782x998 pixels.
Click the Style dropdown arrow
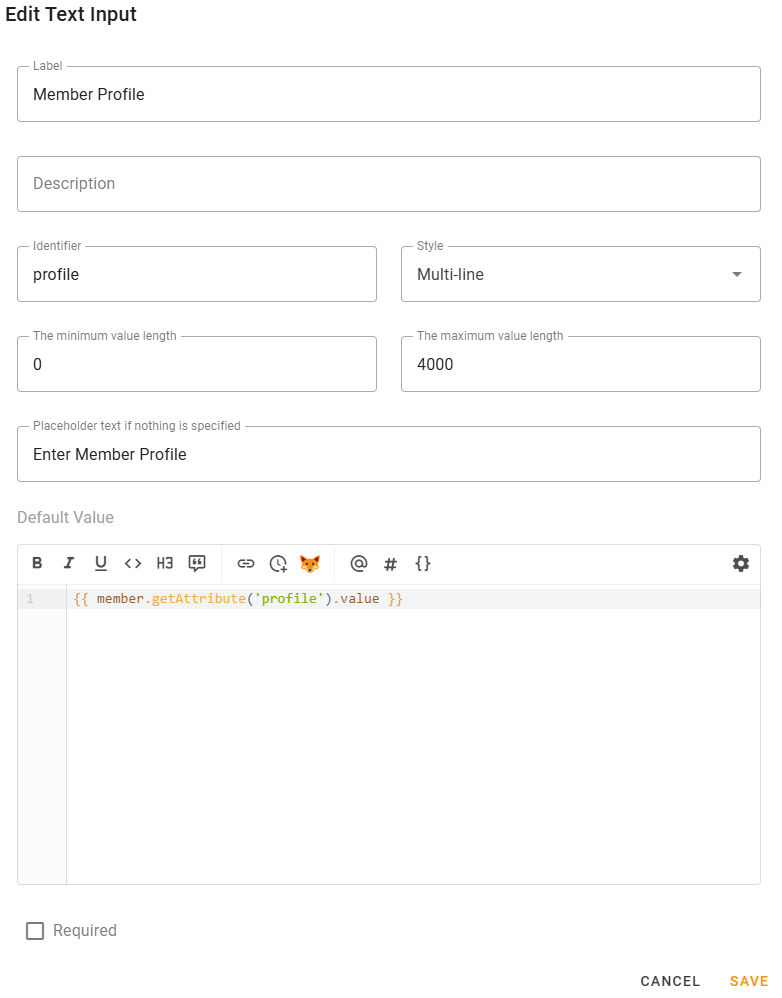pos(736,273)
